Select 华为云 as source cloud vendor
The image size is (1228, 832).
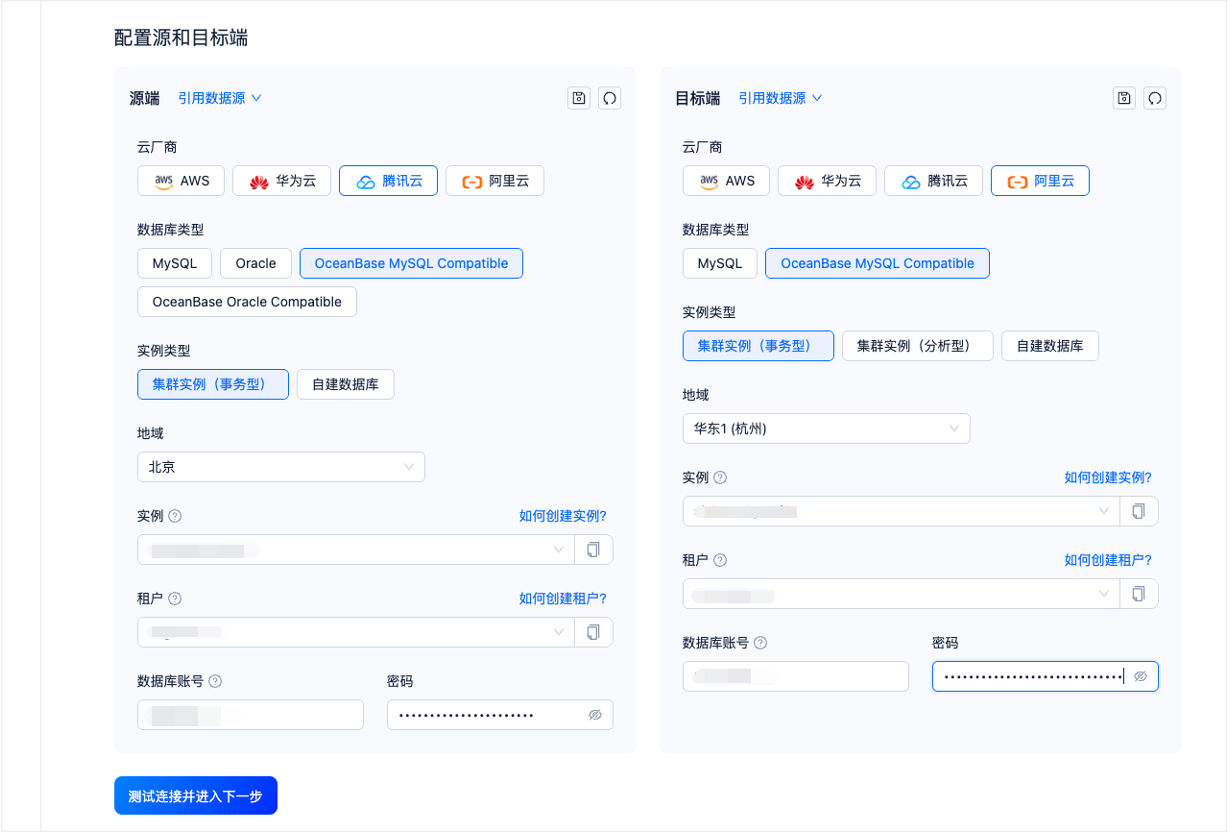[x=282, y=181]
